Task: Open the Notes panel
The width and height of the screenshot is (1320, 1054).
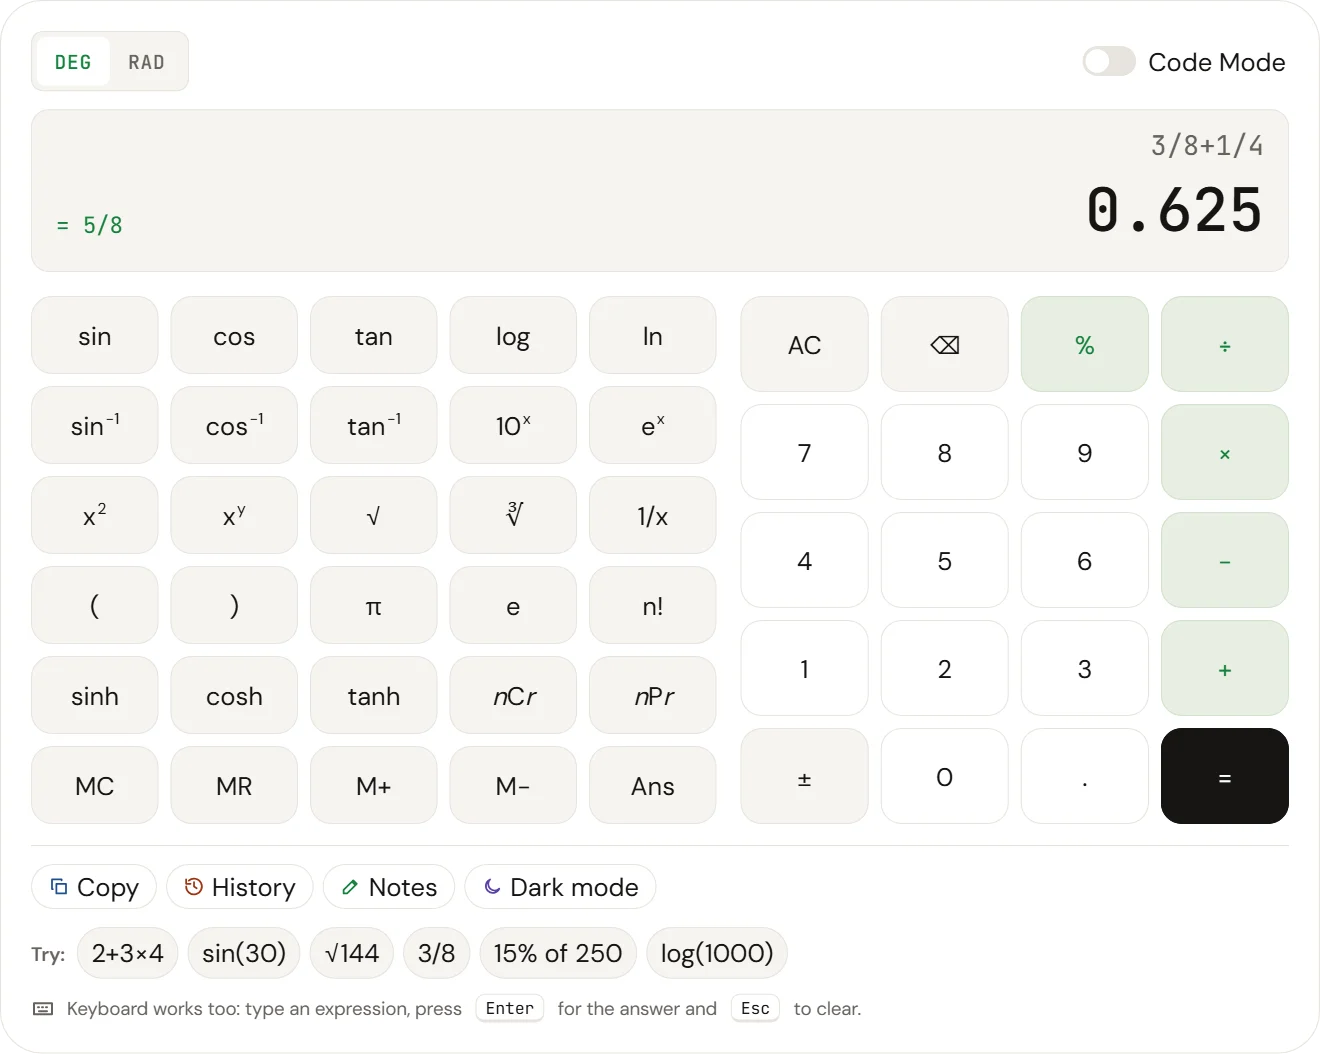Action: click(x=389, y=887)
